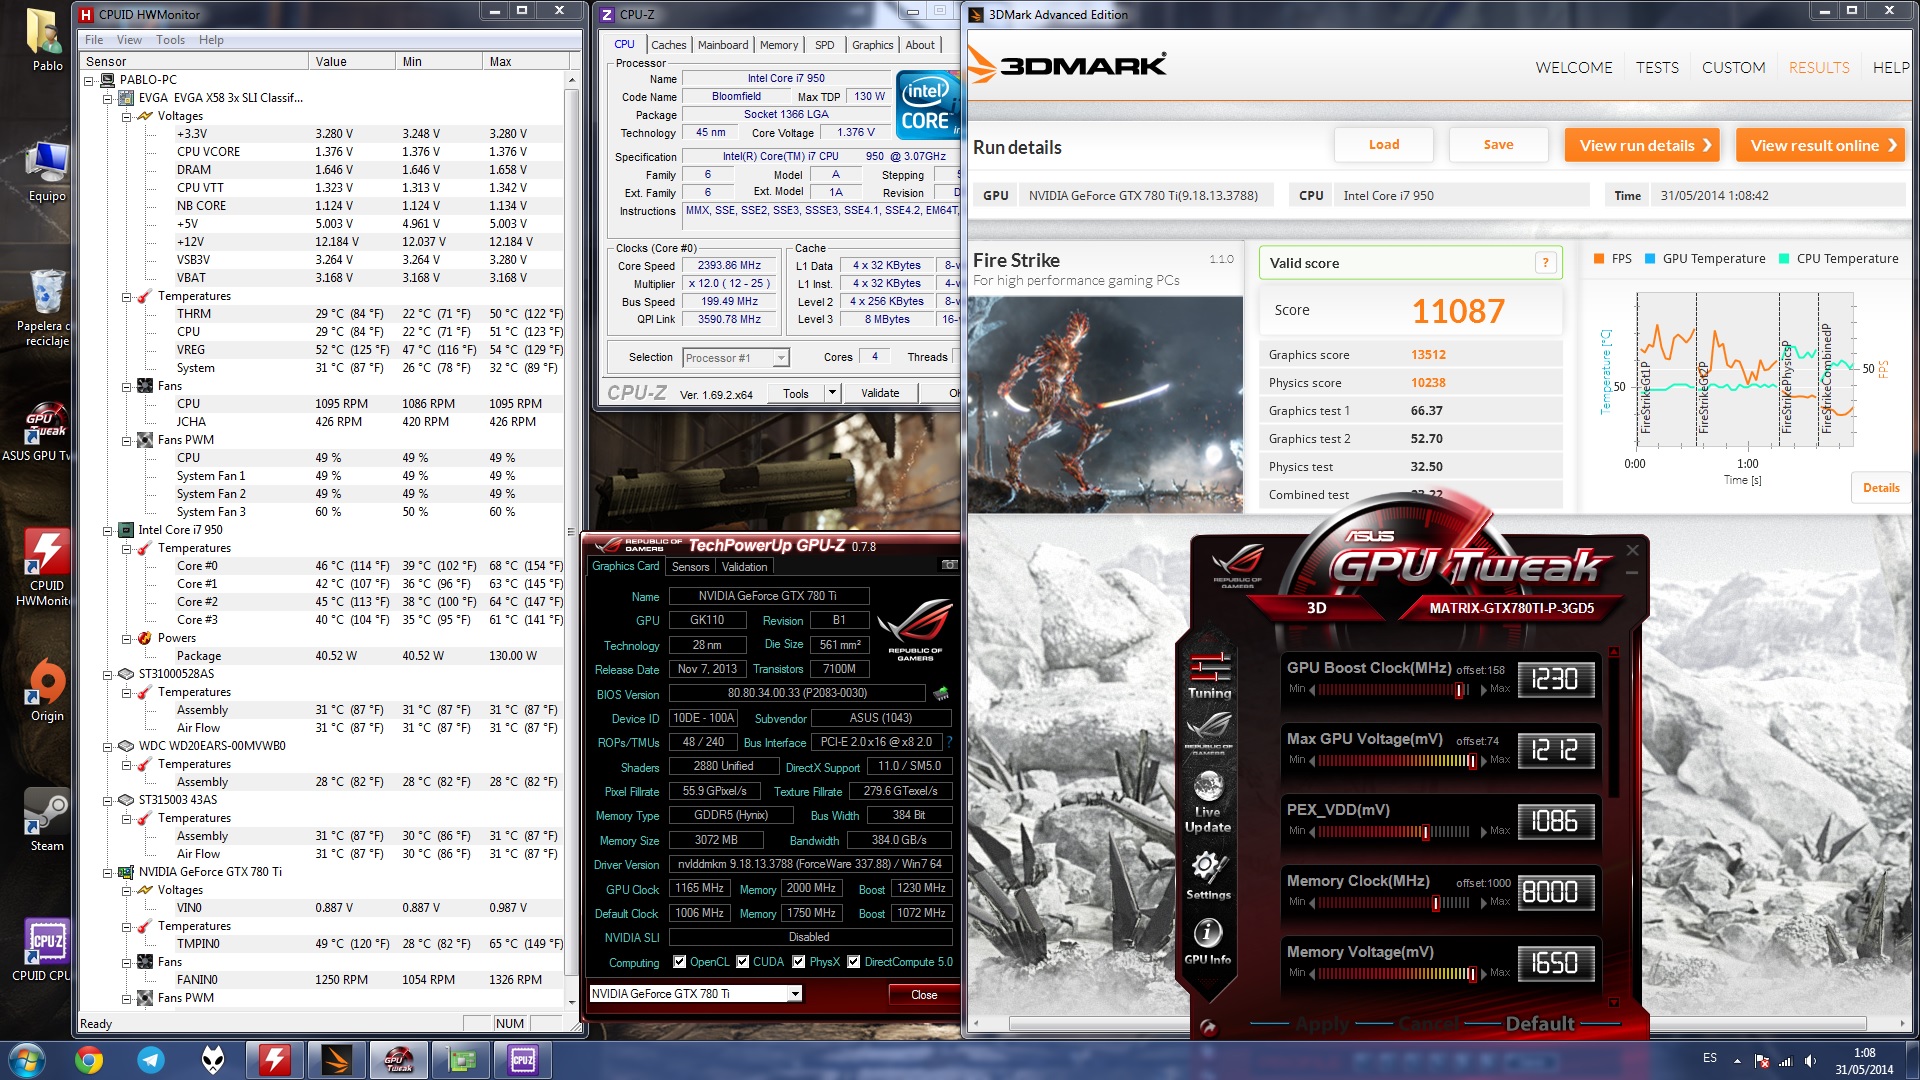
Task: Click 3DMark valid score help icon
Action: [x=1545, y=263]
